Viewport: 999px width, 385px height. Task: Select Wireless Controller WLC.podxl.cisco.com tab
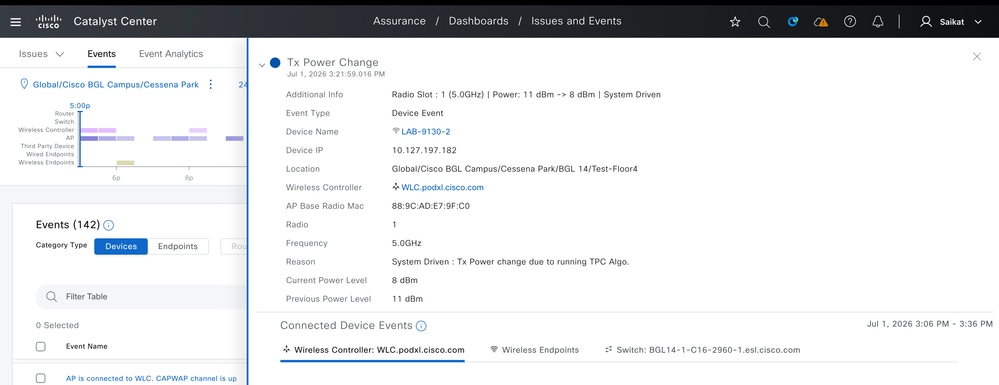[x=373, y=350]
